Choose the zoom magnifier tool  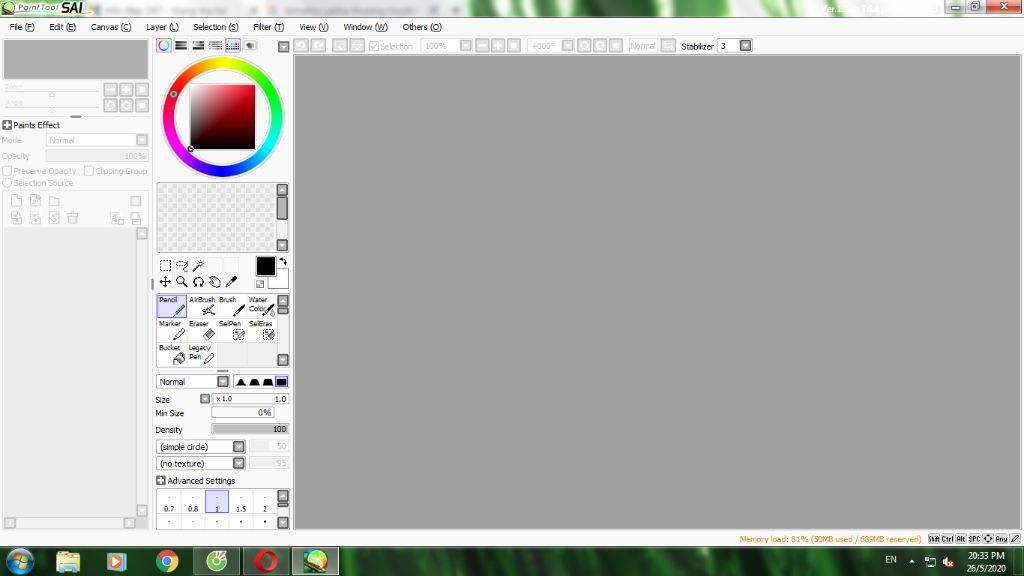(x=182, y=281)
